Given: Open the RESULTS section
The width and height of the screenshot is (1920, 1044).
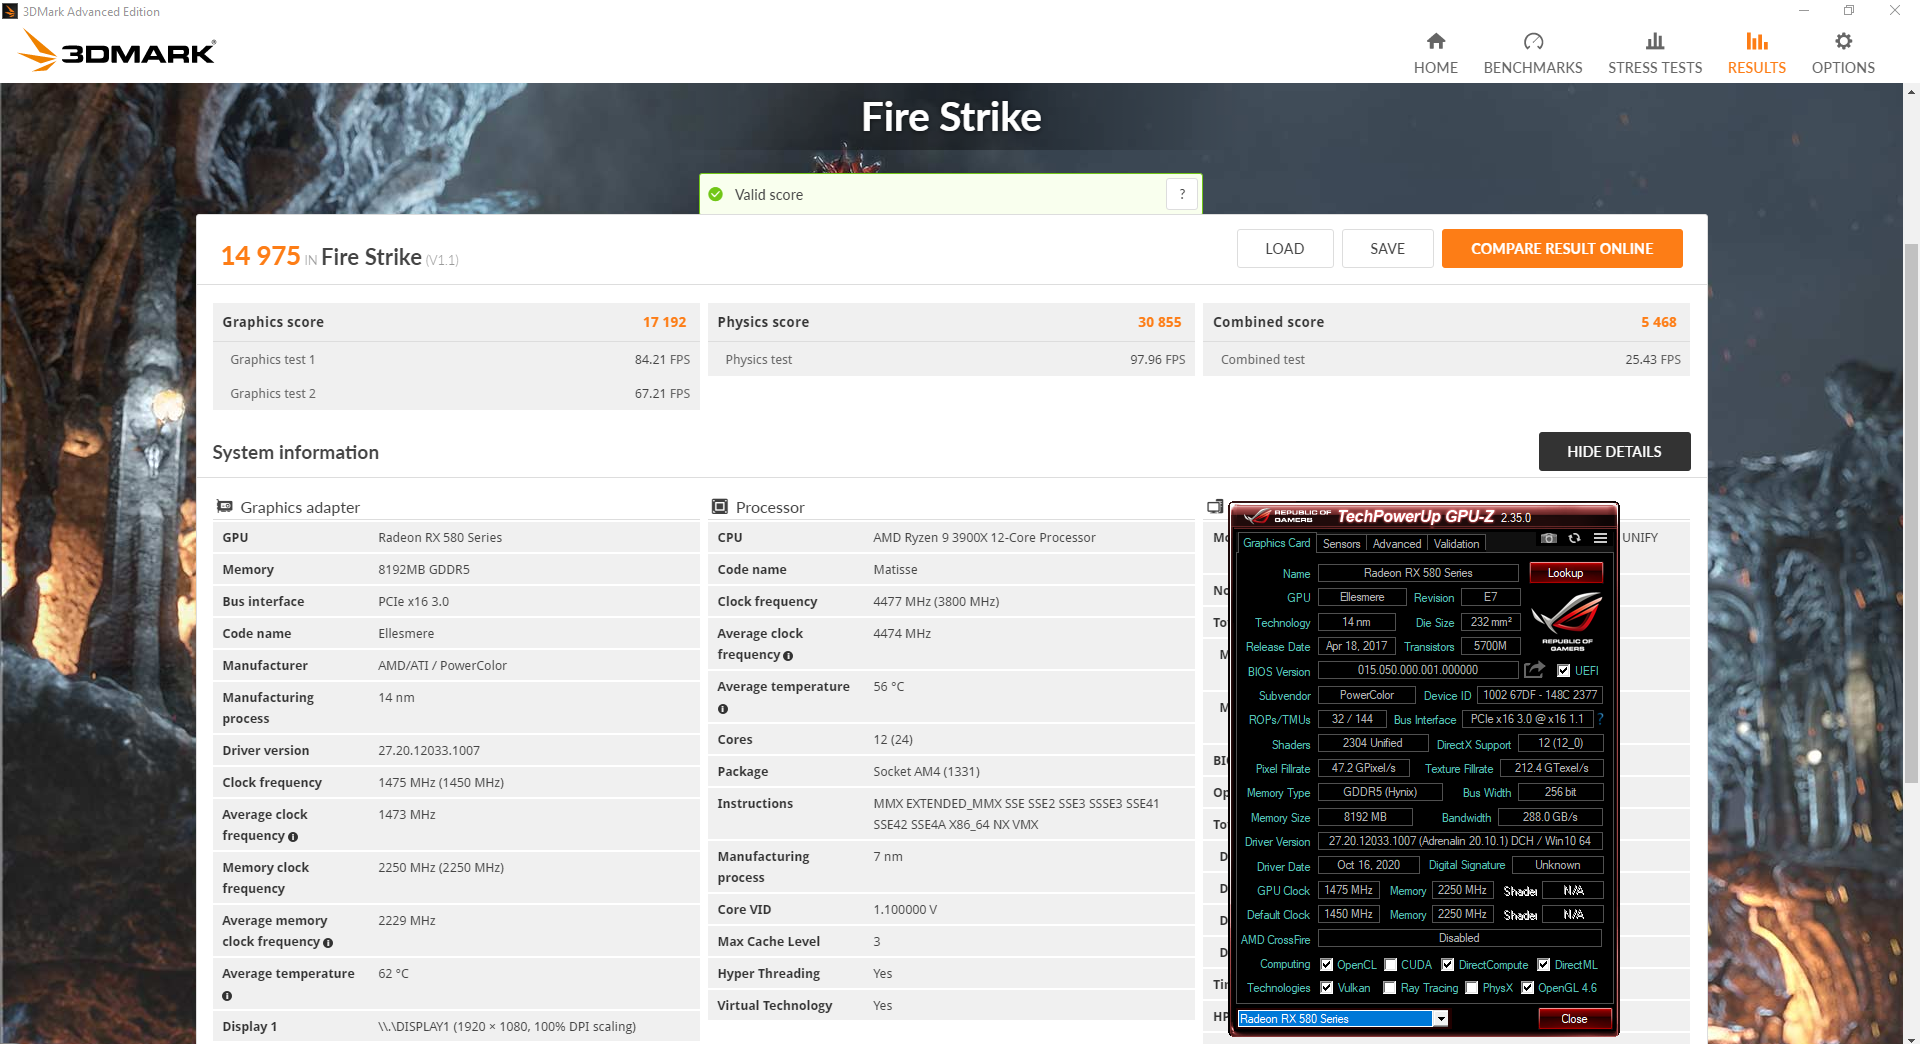Looking at the screenshot, I should 1756,53.
